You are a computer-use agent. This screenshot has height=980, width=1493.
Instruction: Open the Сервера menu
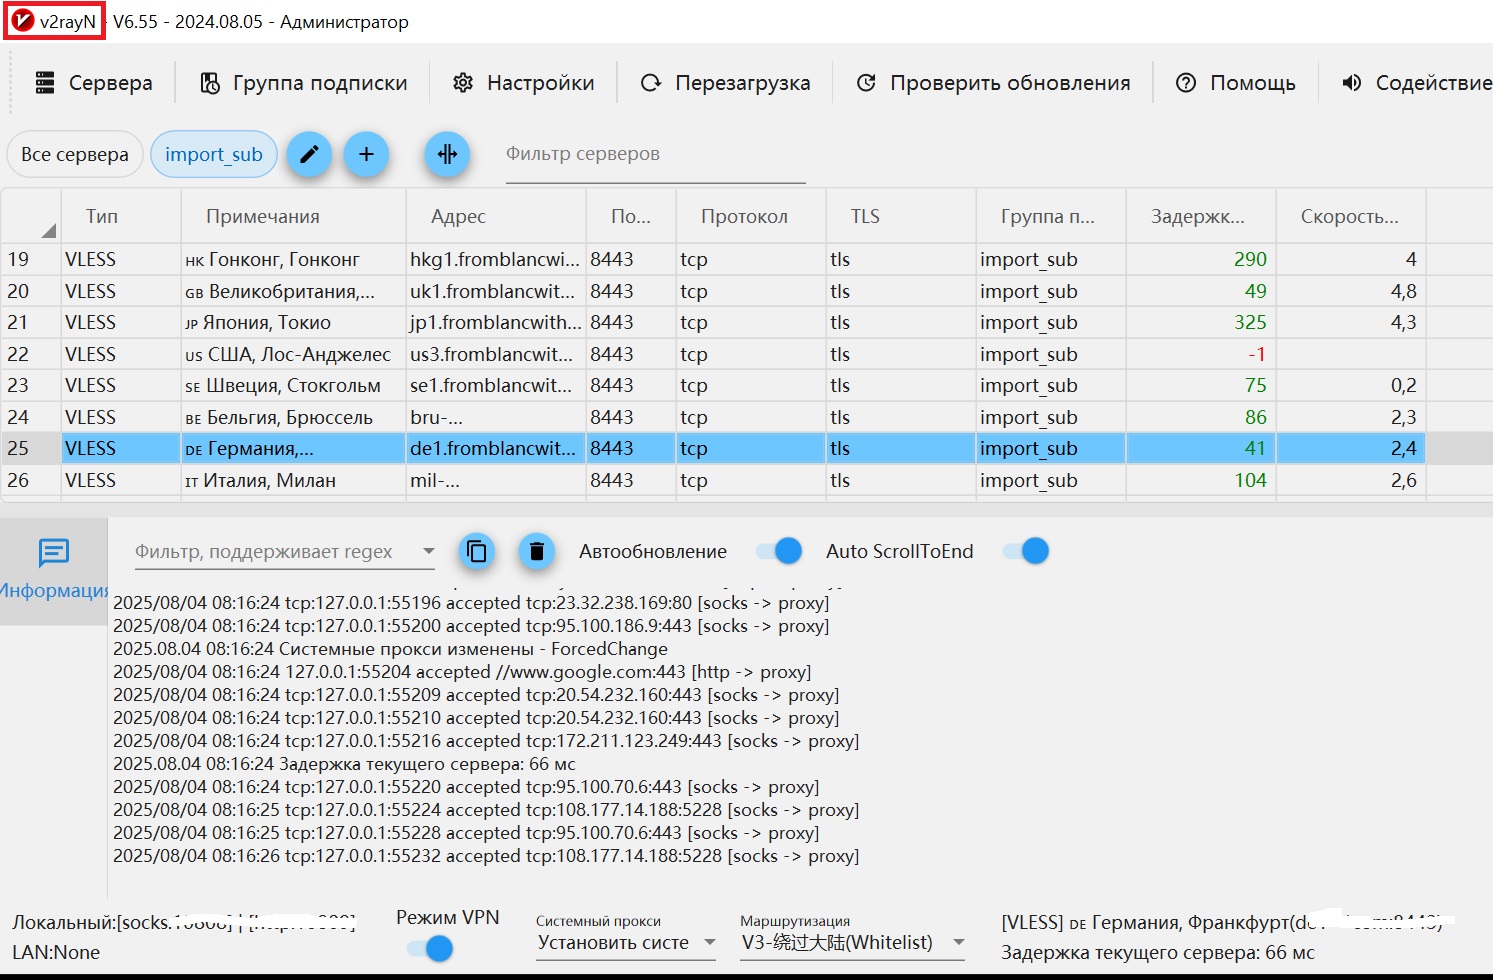pos(93,83)
